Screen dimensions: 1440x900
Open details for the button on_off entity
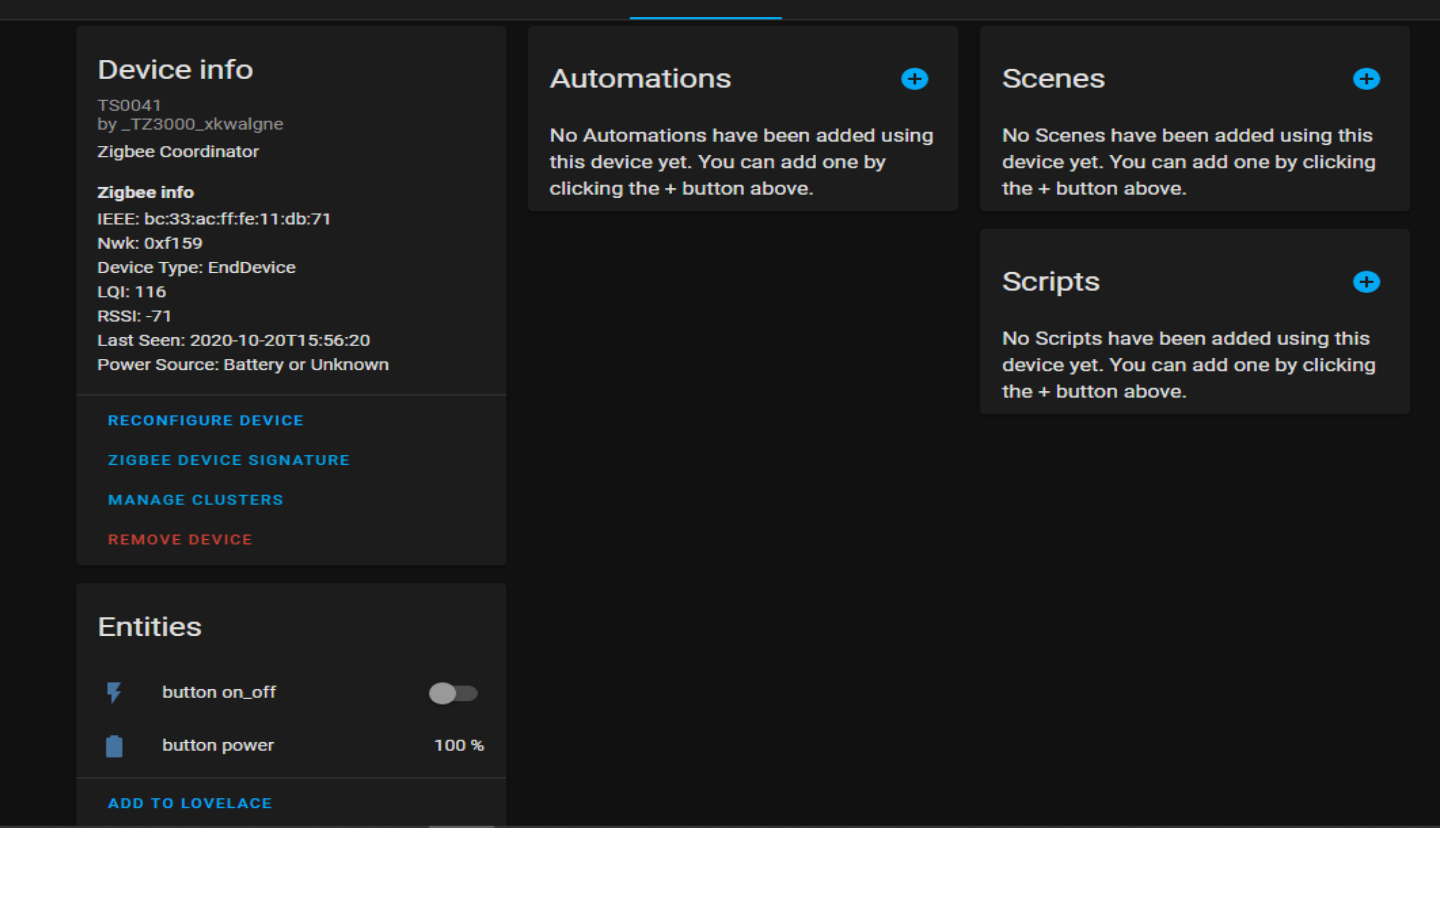(x=219, y=692)
